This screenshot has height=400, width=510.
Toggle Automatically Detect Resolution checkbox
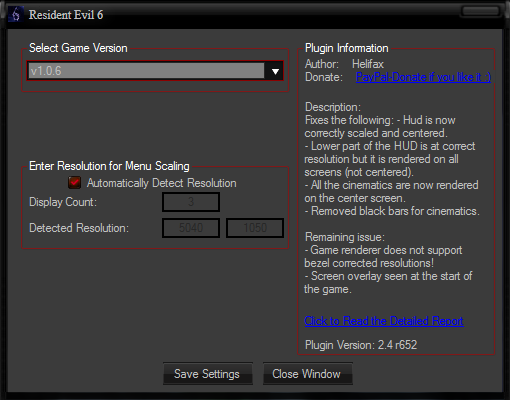(x=74, y=183)
